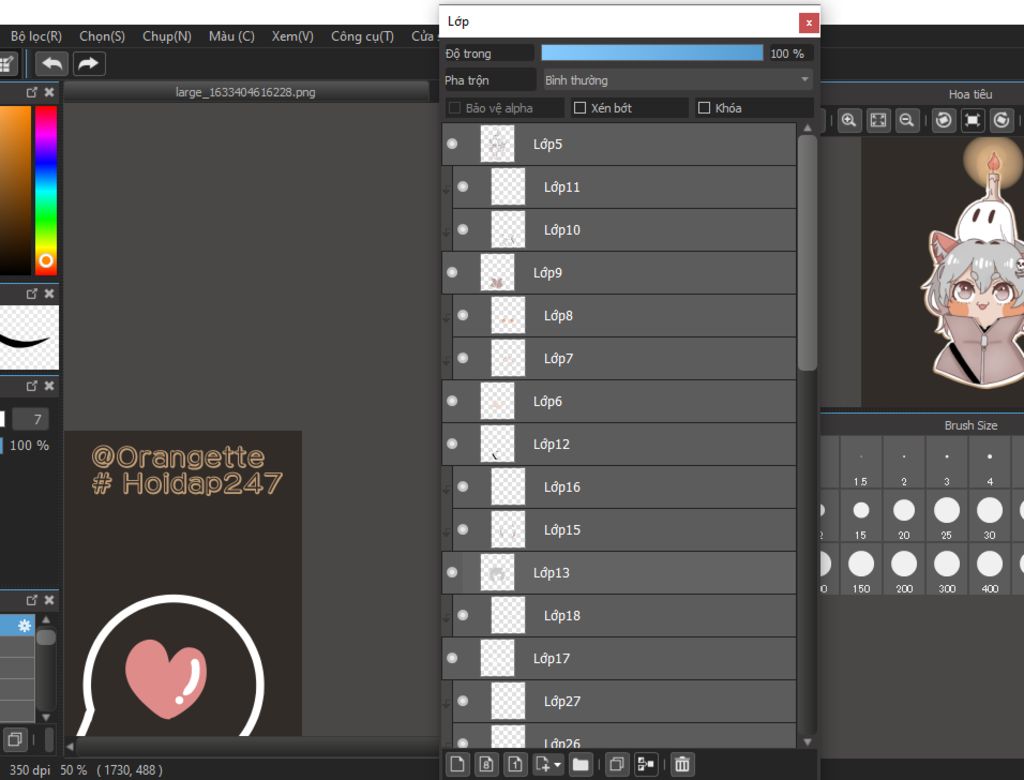Click the layer list scrollbar thumb
The width and height of the screenshot is (1024, 780).
[x=807, y=252]
